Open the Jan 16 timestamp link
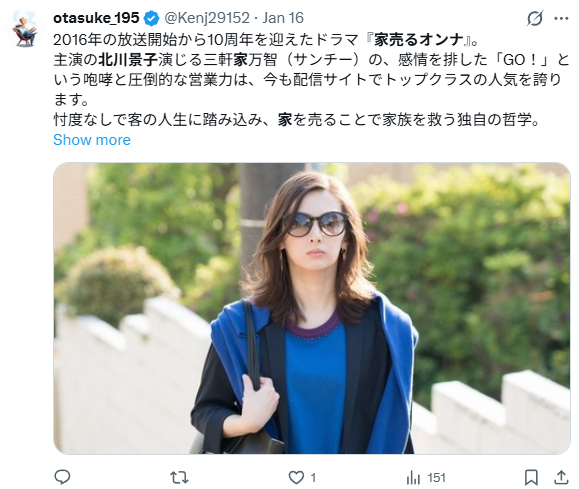This screenshot has height=489, width=579. point(283,18)
